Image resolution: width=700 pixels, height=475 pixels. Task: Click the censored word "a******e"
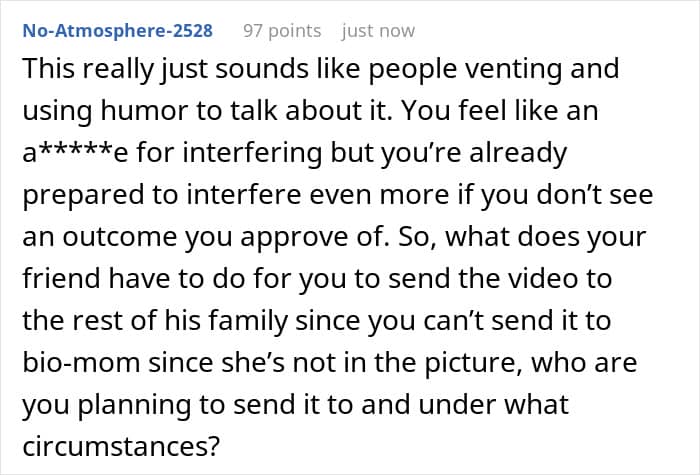coord(75,152)
